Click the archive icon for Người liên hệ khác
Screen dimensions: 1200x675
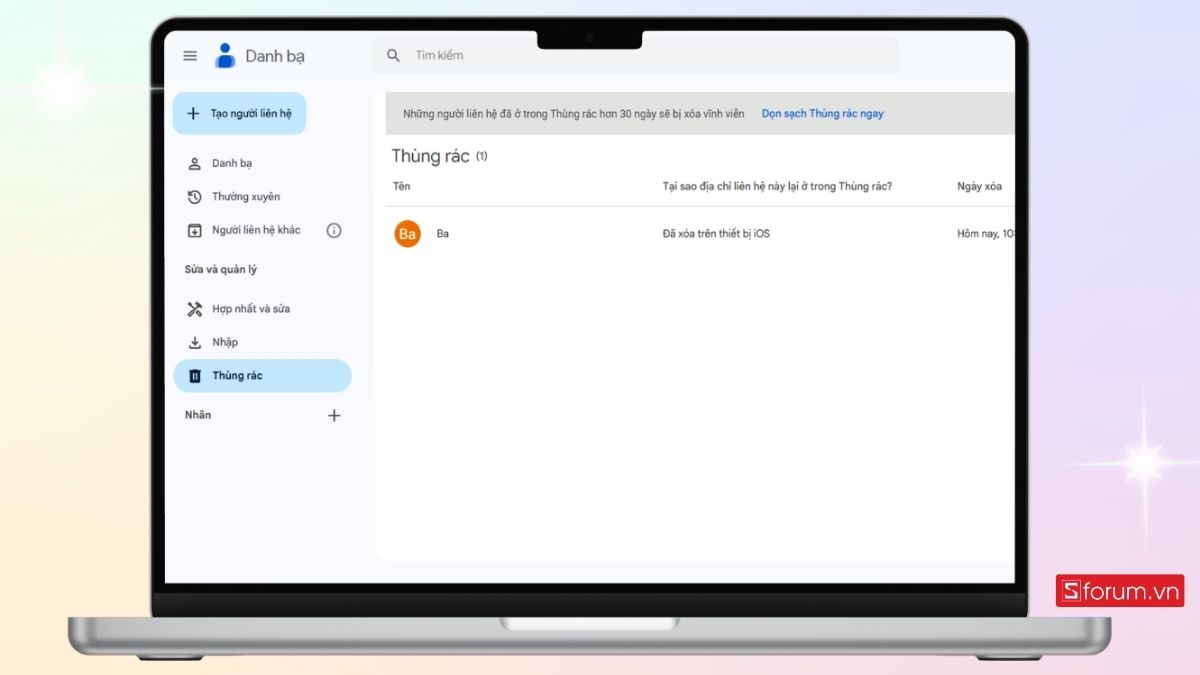tap(195, 230)
